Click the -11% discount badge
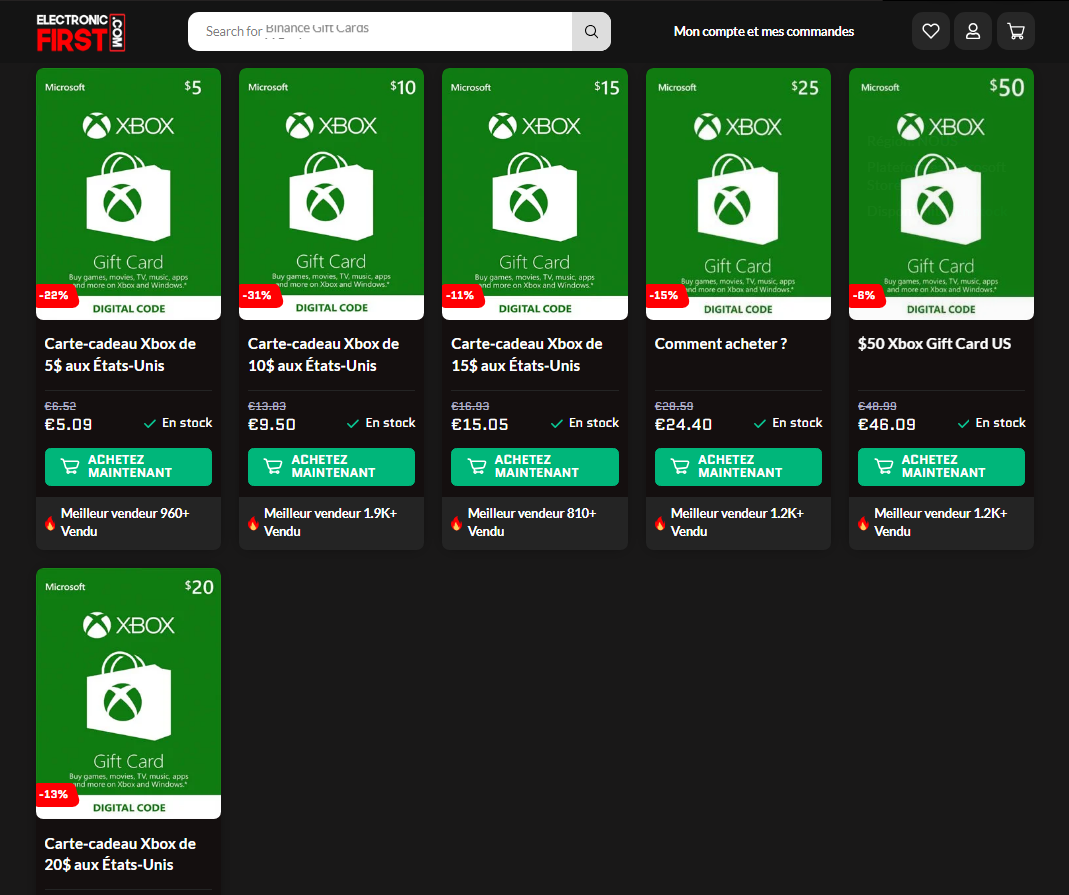 462,295
